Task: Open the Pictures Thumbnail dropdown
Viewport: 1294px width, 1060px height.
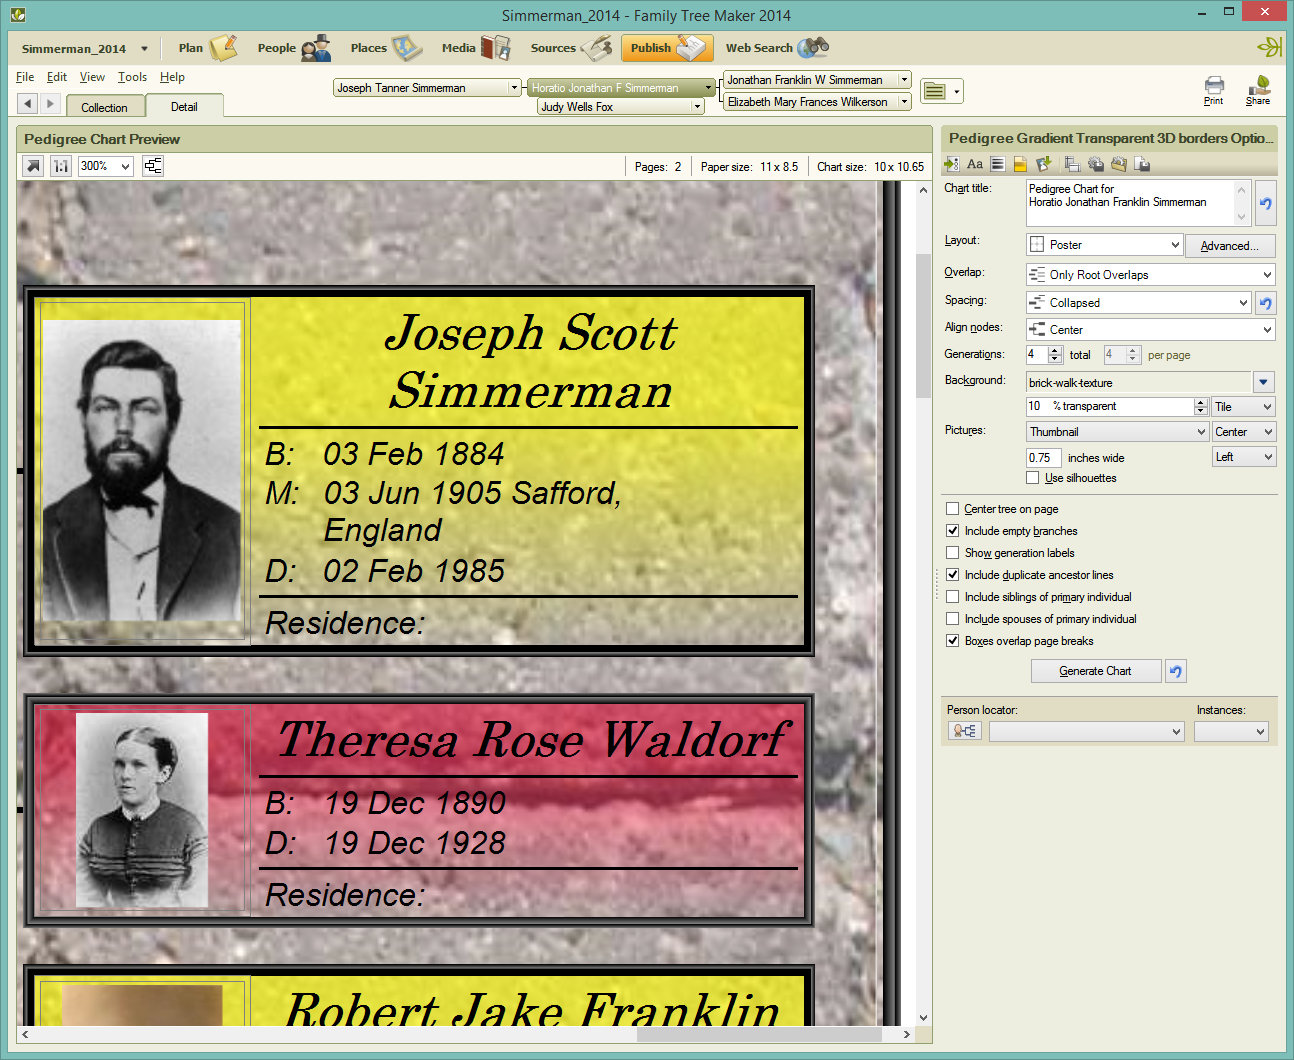Action: coord(1118,432)
